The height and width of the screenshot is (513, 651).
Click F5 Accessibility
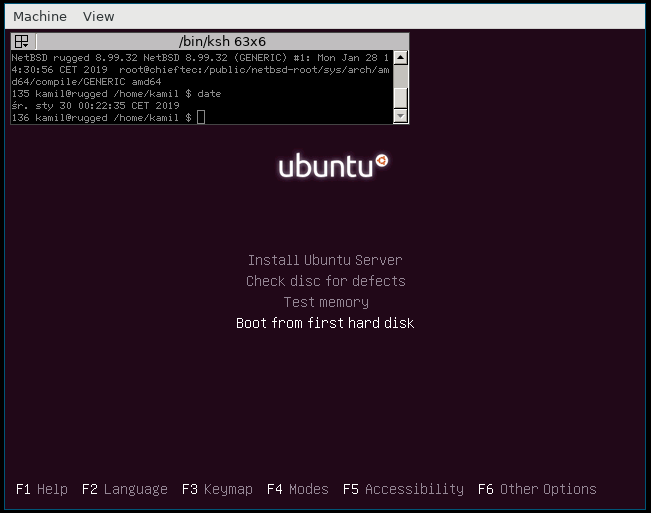coord(403,489)
